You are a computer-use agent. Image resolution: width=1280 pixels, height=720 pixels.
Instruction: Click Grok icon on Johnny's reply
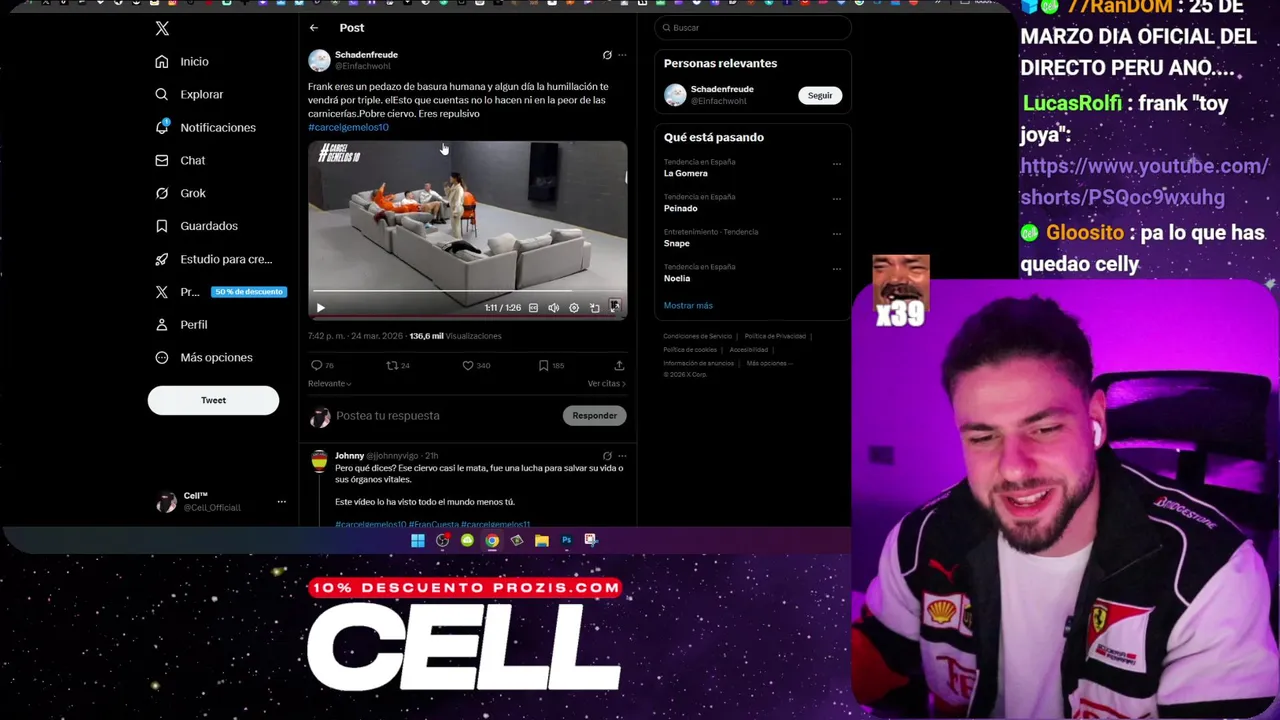pyautogui.click(x=607, y=456)
